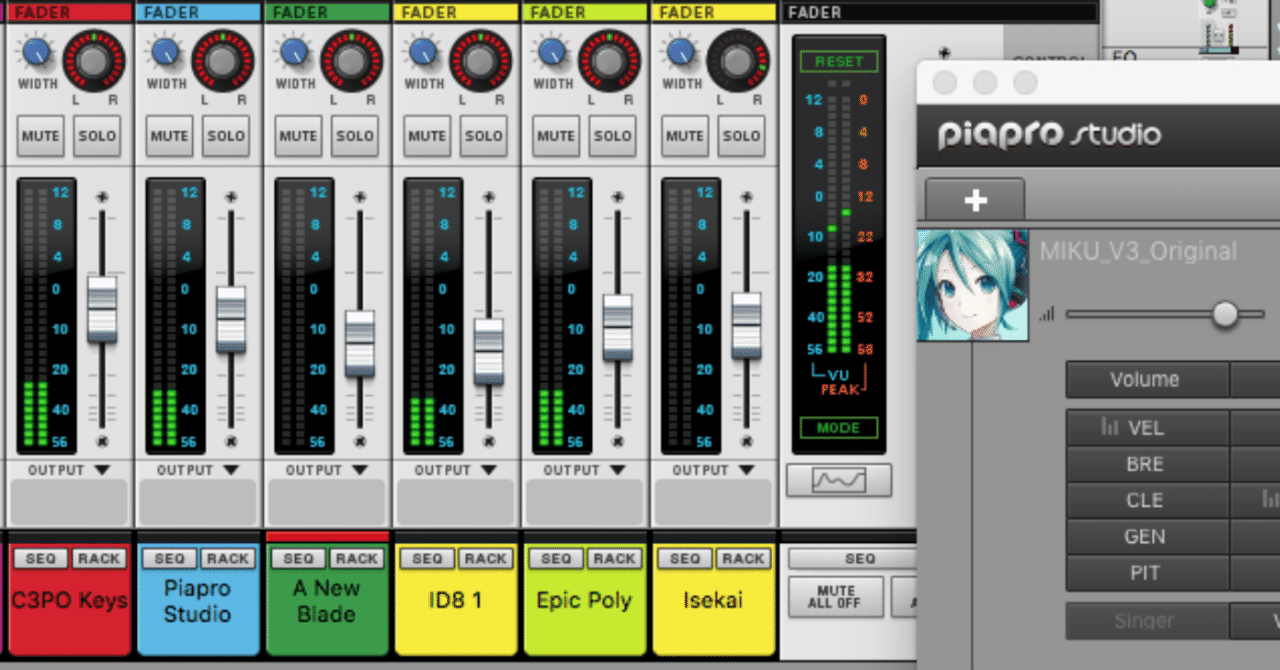Click the Isekai fader handle
Viewport: 1280px width, 670px height.
747,326
